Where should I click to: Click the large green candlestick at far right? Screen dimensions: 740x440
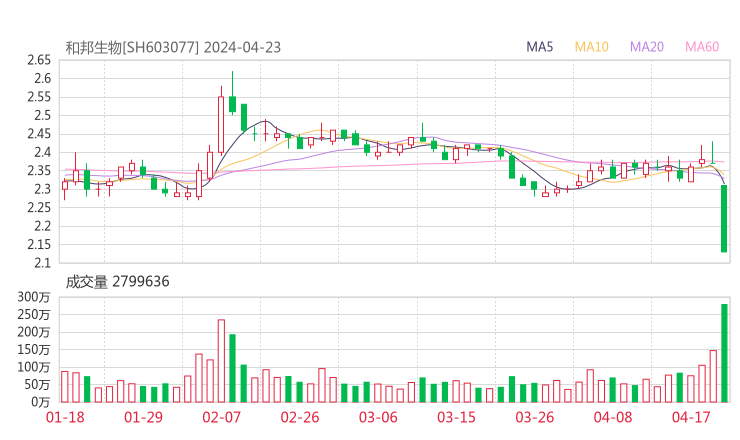click(724, 218)
